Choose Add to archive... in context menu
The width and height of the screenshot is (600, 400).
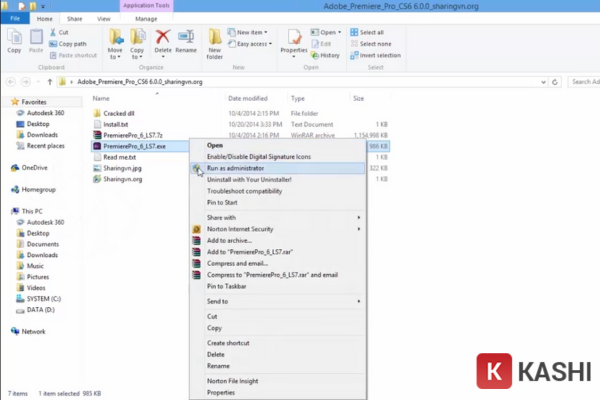pos(278,240)
